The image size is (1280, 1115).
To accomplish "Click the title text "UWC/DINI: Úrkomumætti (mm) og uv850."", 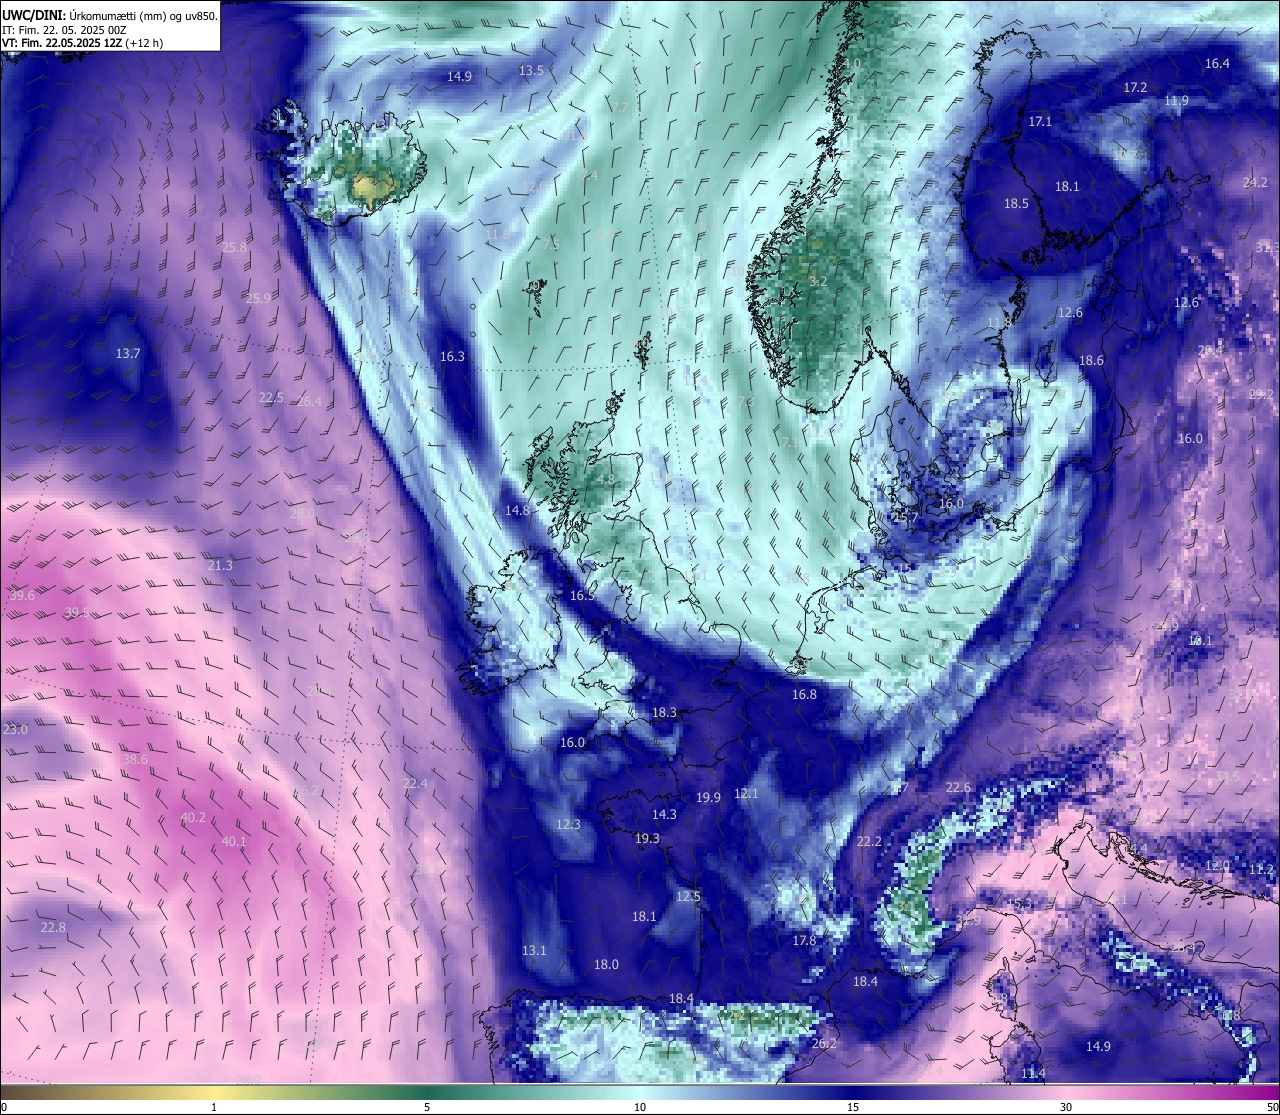I will click(109, 16).
